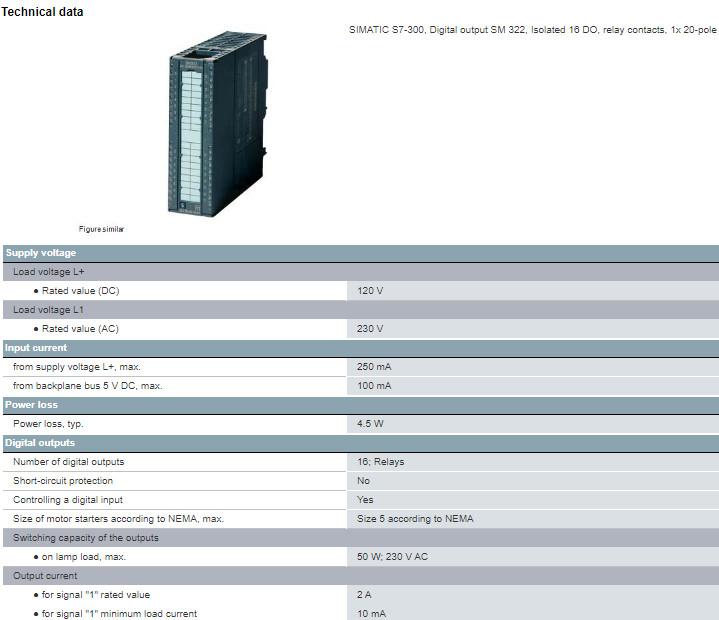719x620 pixels.
Task: Select the Input current section header
Action: 361,348
